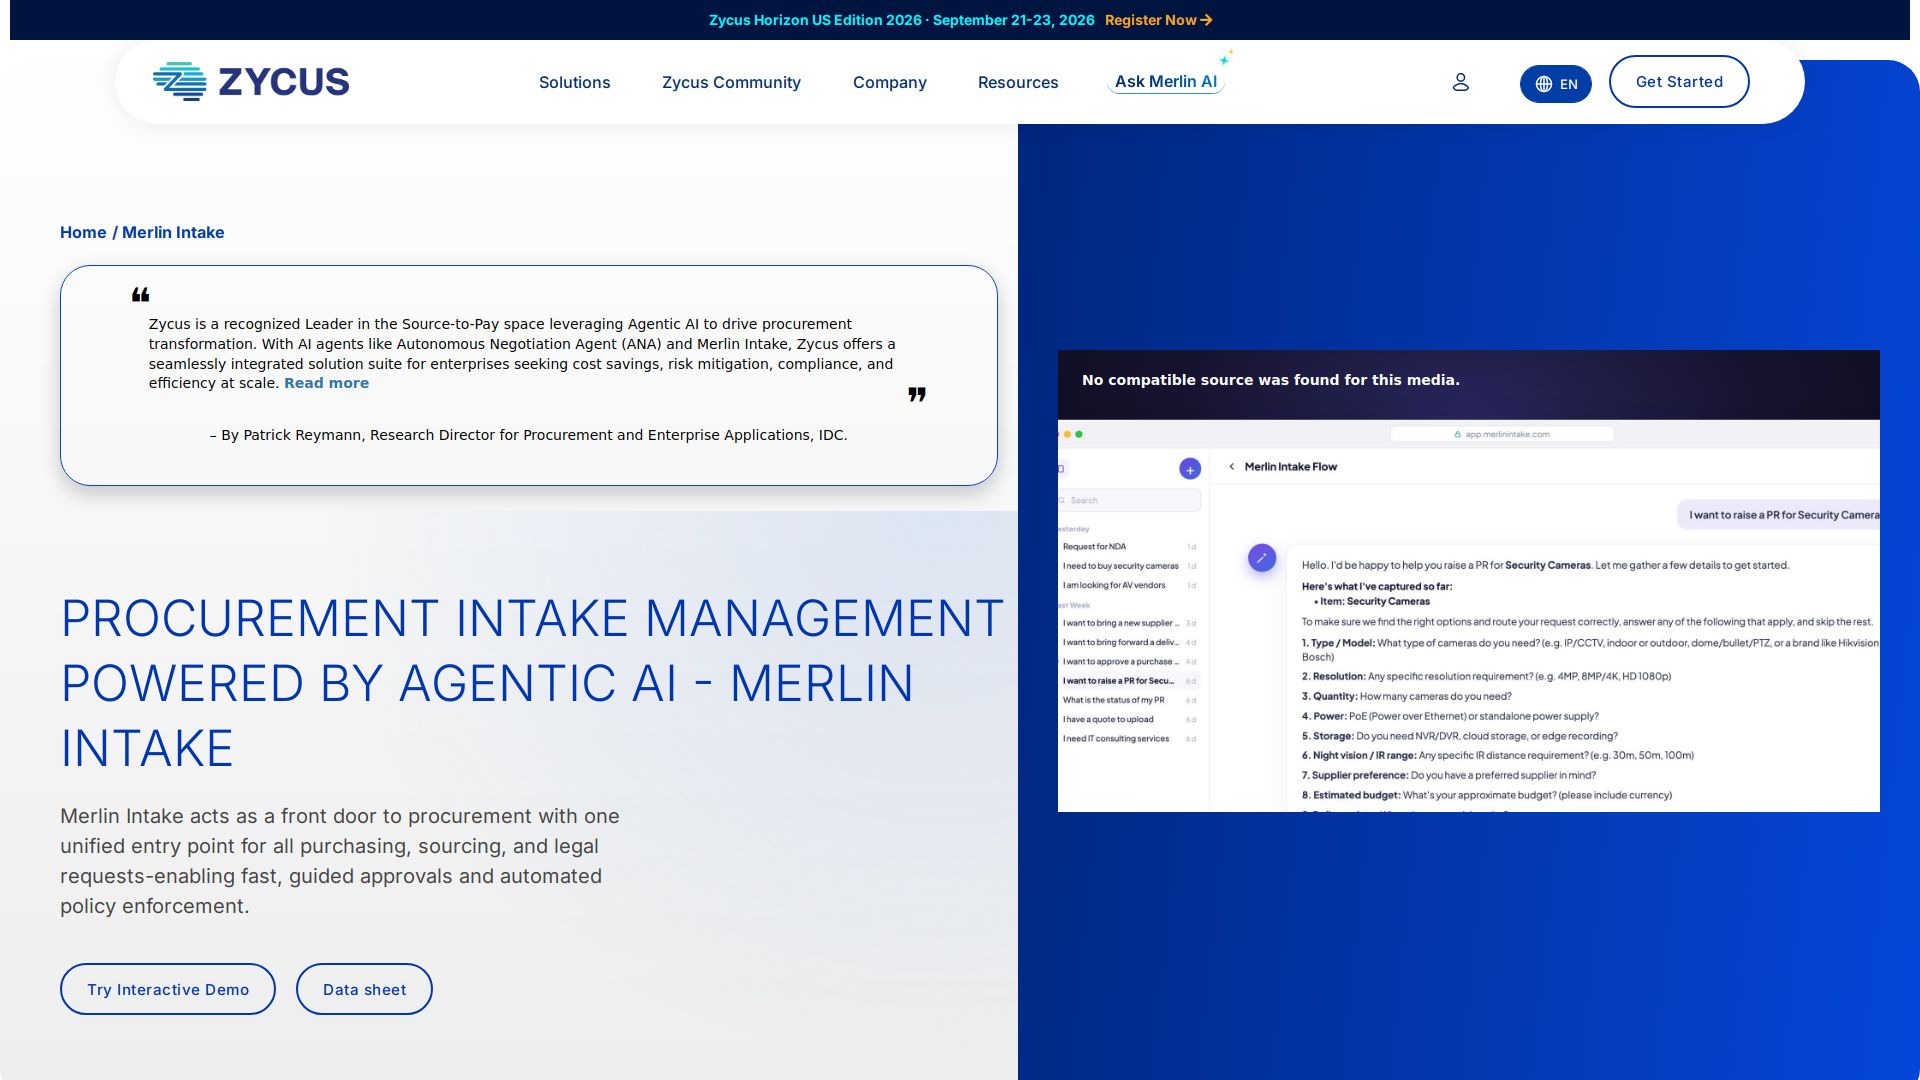Open the Company menu
Viewport: 1920px width, 1080px height.
tap(889, 82)
